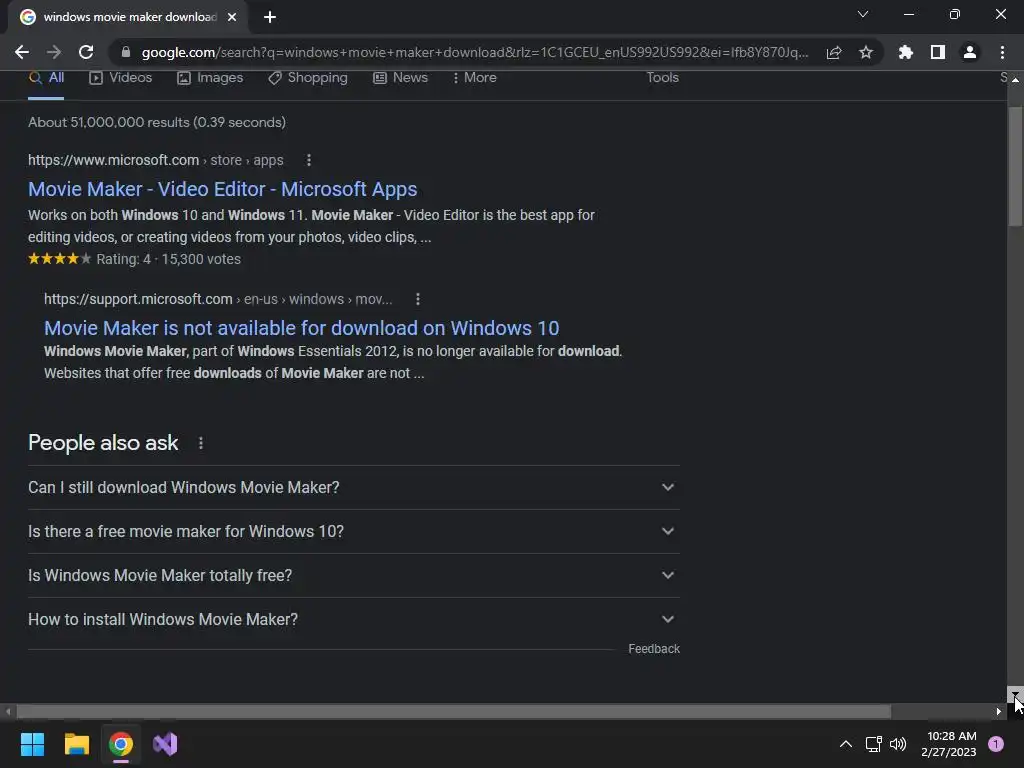Click the horizontal scrollbar thumb
The image size is (1024, 768).
coord(453,712)
